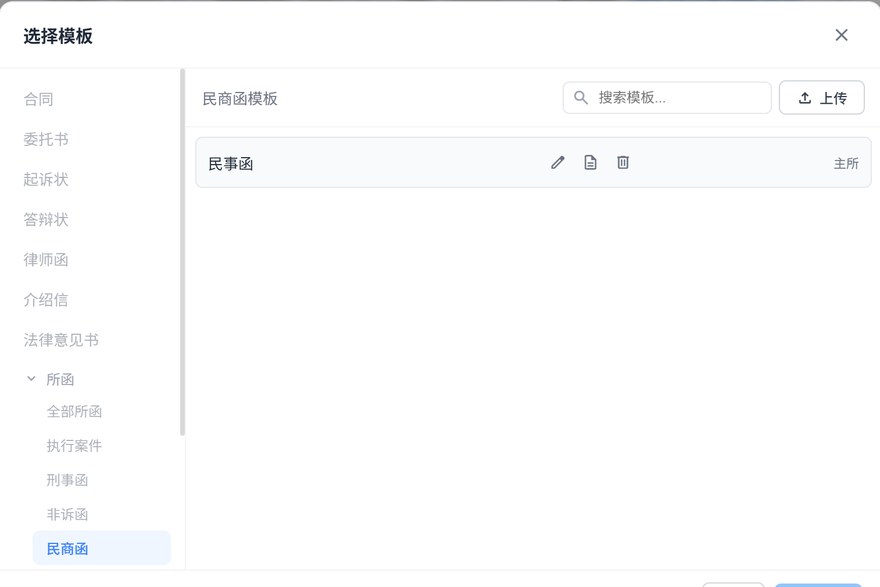Select the 法律意见书 category
The image size is (880, 587).
coord(61,340)
